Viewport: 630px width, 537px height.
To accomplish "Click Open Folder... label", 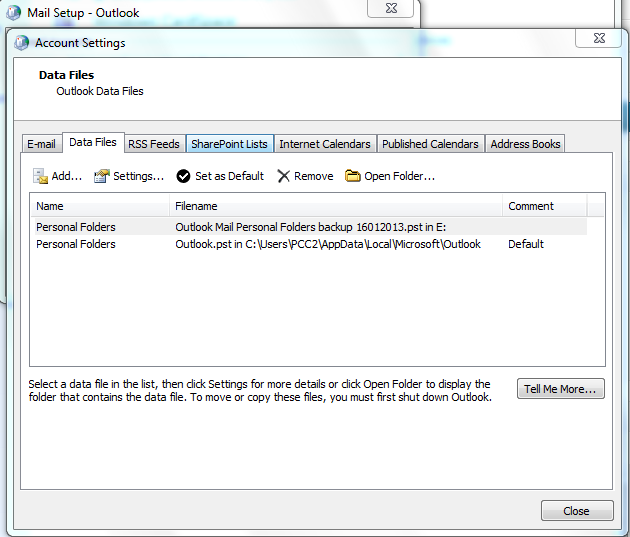I will pyautogui.click(x=399, y=176).
